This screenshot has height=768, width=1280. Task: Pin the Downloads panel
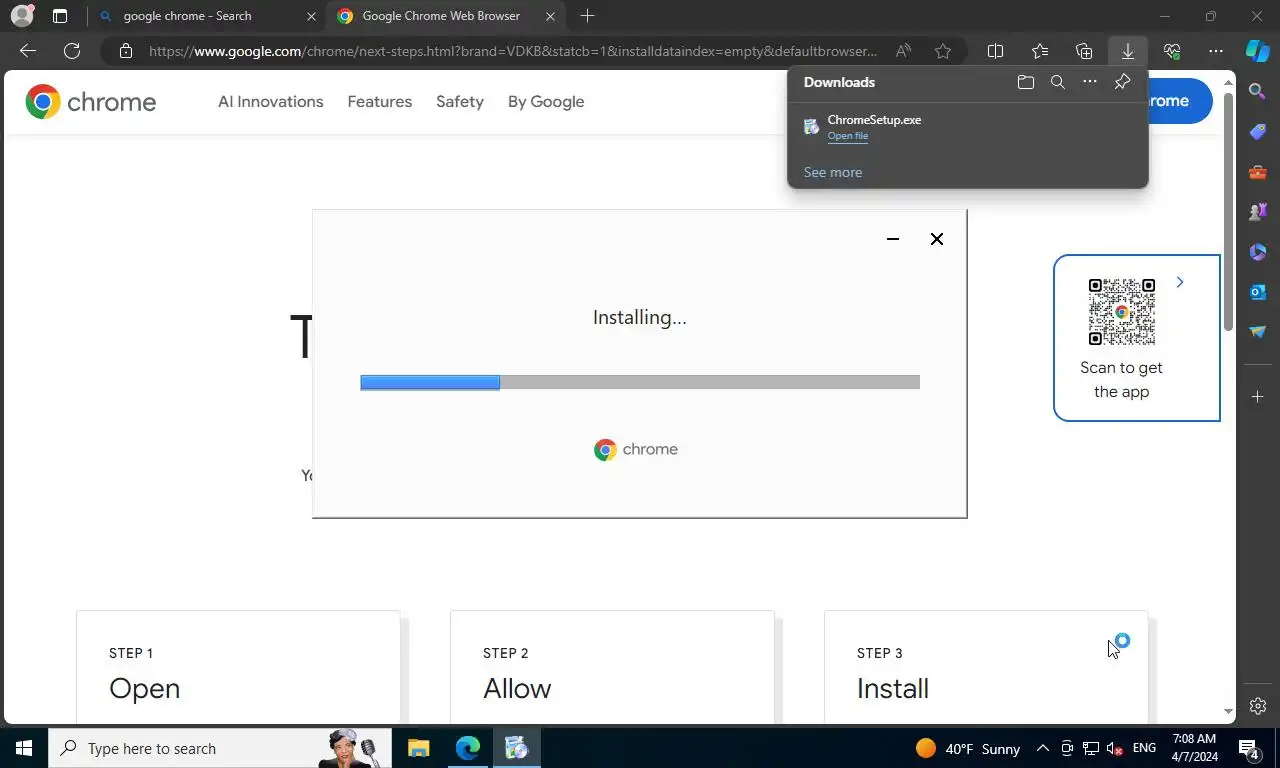(x=1122, y=82)
